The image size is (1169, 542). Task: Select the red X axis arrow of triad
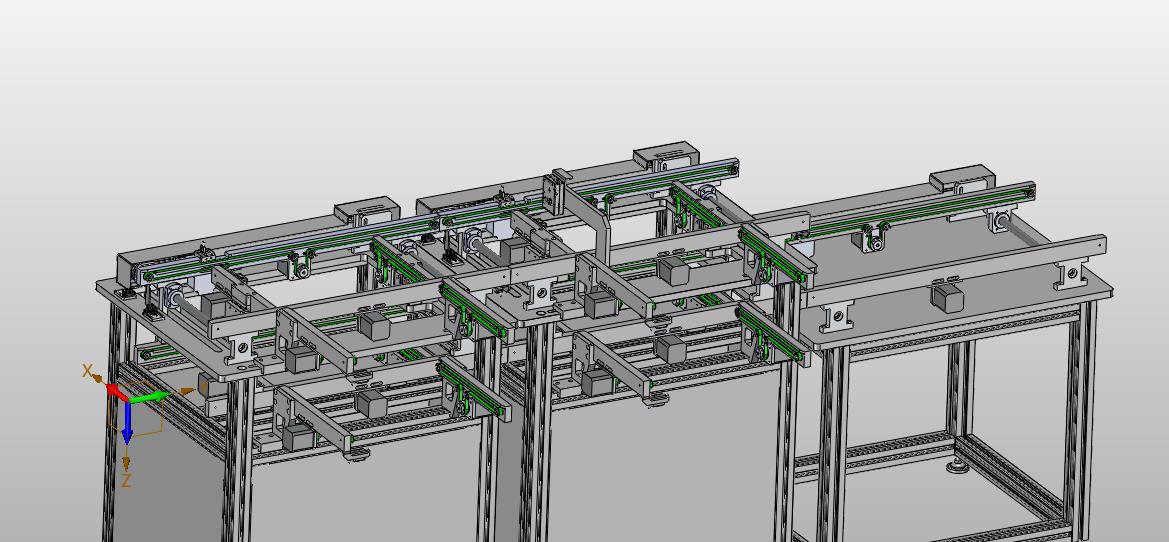tap(116, 391)
